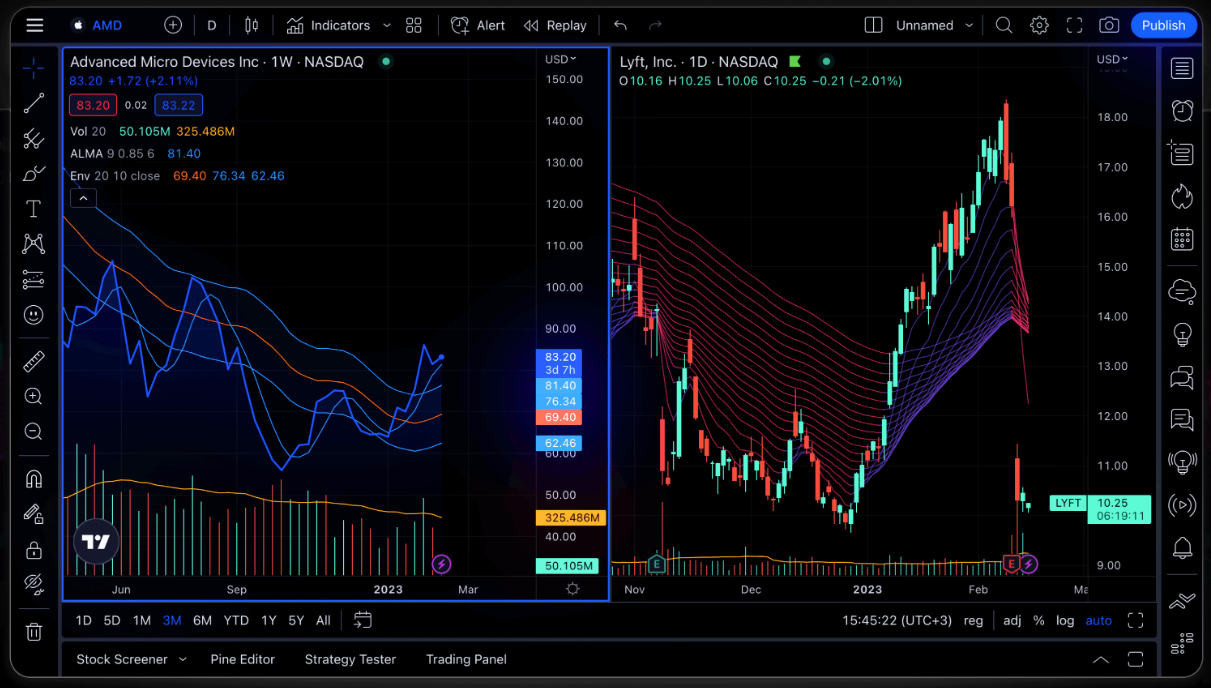Remove drawings with trash icon
The width and height of the screenshot is (1211, 688).
pyautogui.click(x=33, y=631)
